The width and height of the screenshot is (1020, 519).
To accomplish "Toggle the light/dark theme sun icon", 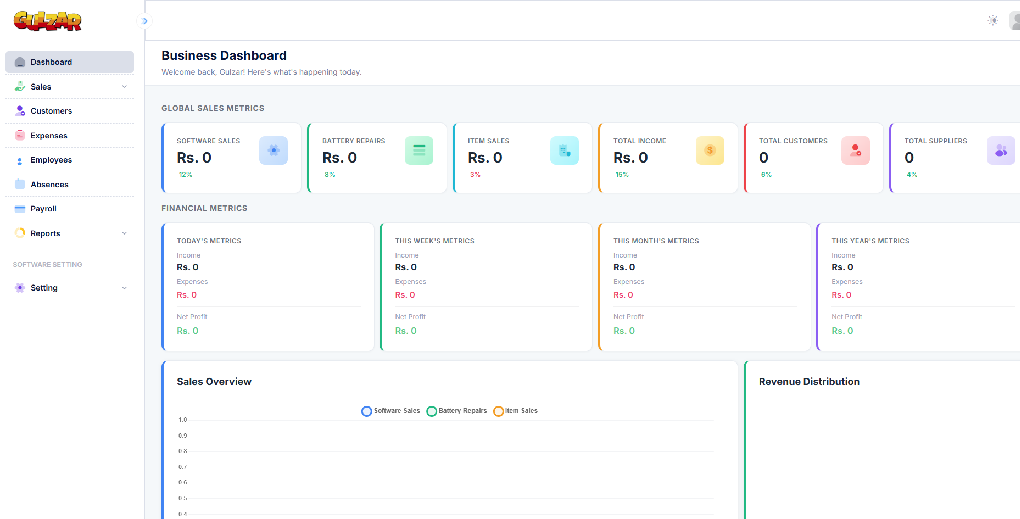I will point(992,20).
